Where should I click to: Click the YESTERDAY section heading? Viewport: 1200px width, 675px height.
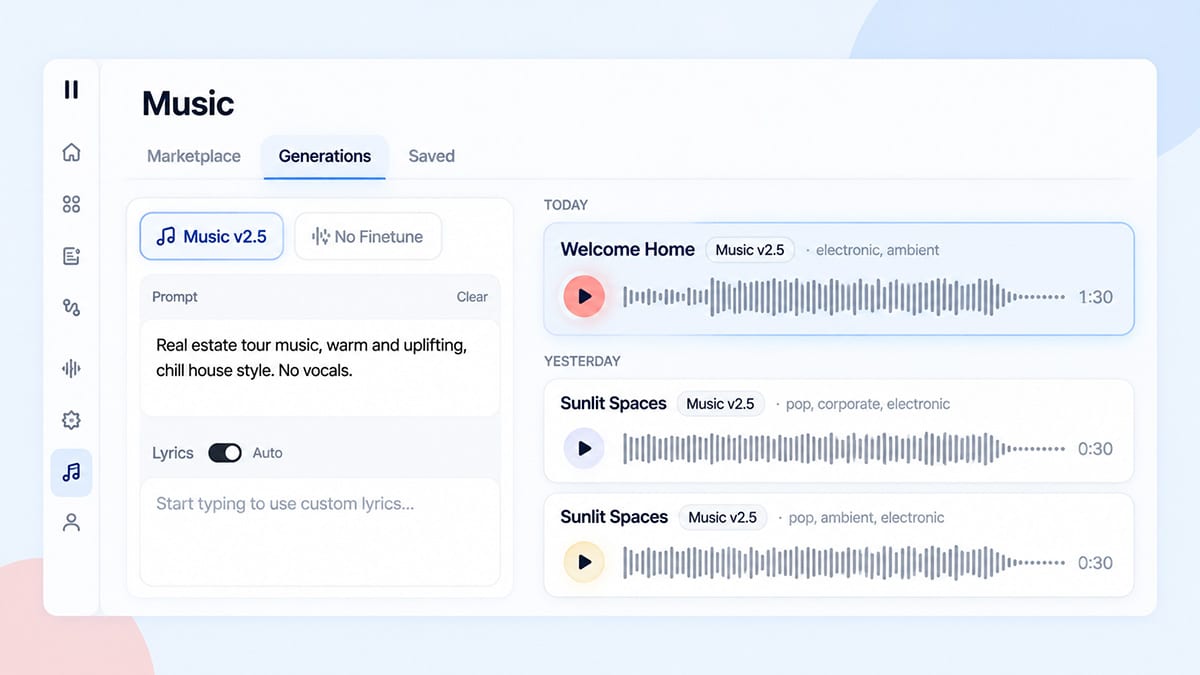click(x=582, y=361)
